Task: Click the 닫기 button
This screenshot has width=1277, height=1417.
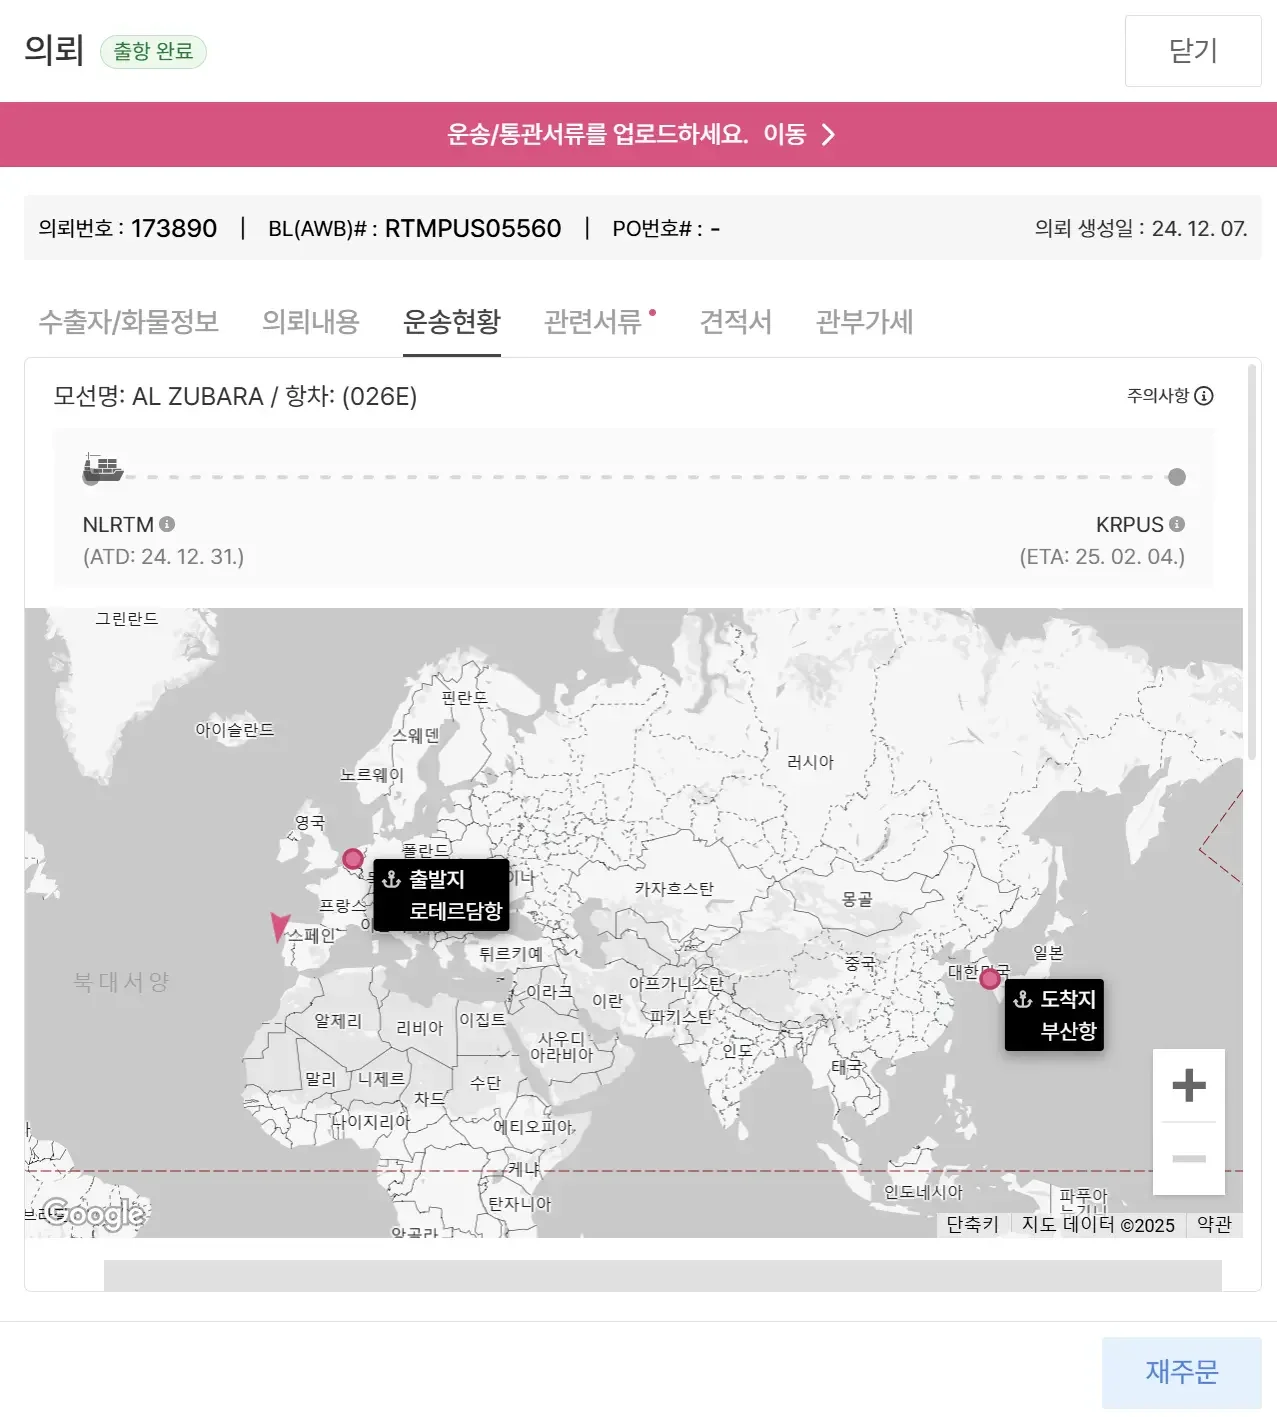Action: coord(1193,51)
